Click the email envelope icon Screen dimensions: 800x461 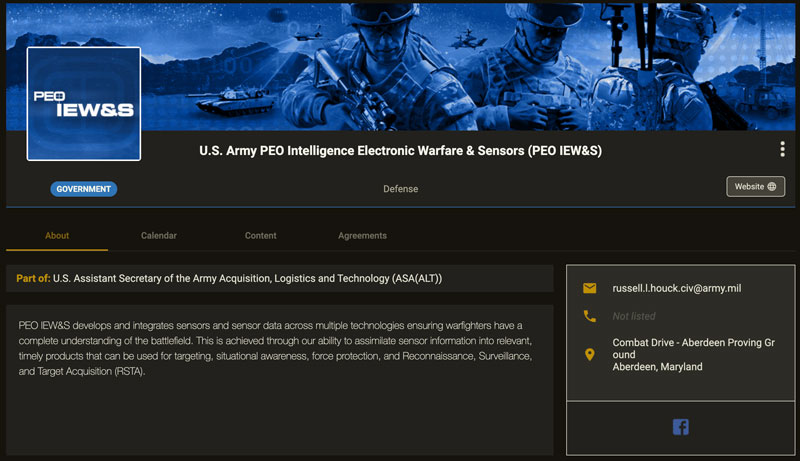pyautogui.click(x=589, y=288)
